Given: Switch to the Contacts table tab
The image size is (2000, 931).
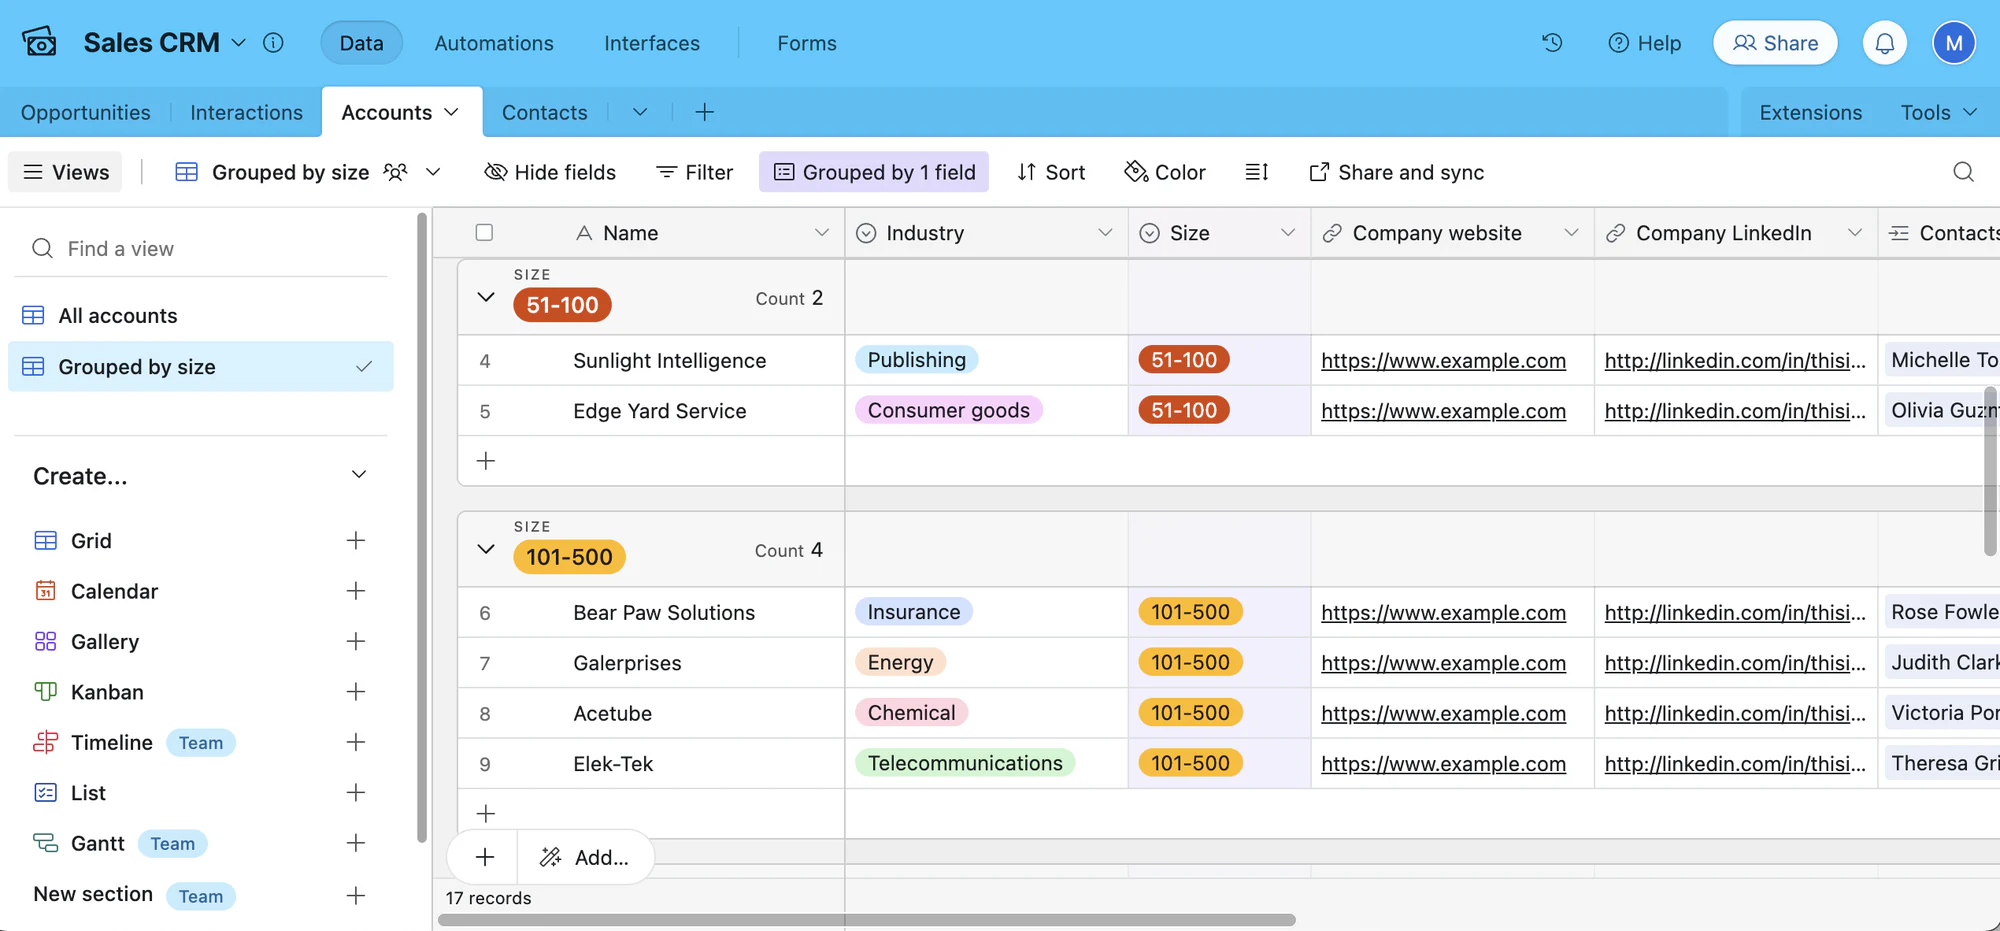Looking at the screenshot, I should pyautogui.click(x=545, y=112).
